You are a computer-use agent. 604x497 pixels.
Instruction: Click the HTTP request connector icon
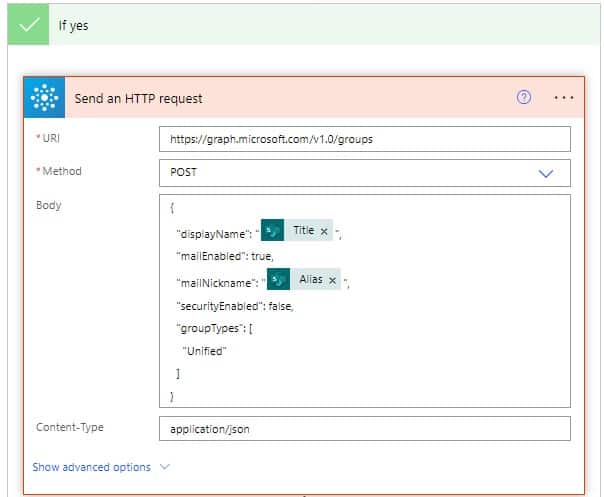(44, 97)
